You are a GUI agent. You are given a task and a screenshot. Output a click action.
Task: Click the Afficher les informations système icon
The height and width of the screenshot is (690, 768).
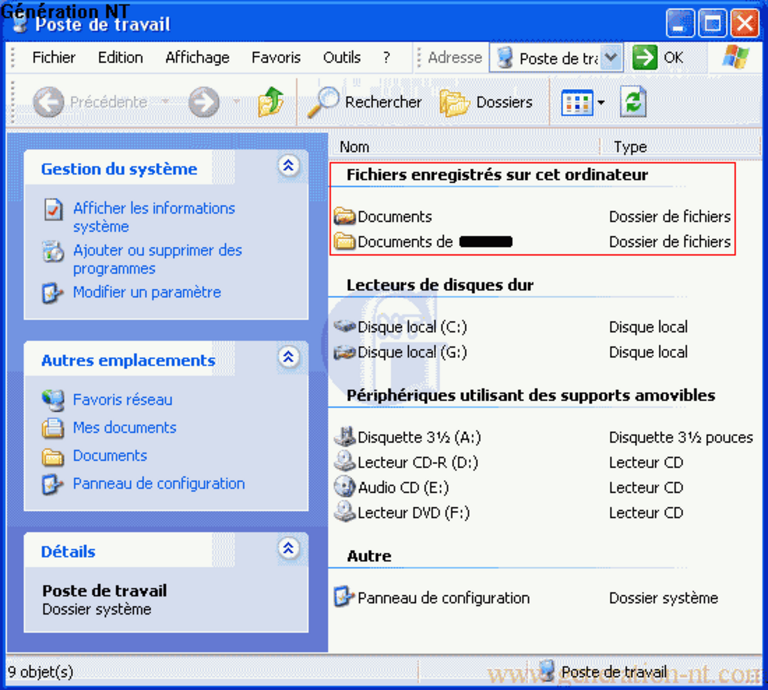click(x=53, y=210)
